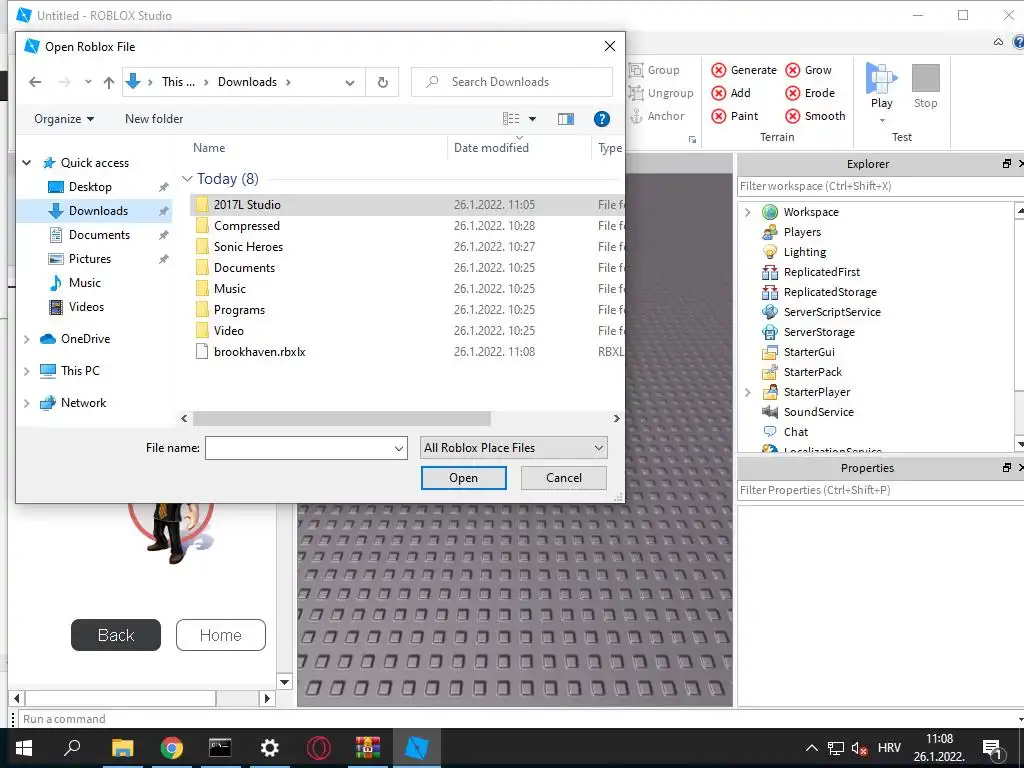Viewport: 1024px width, 768px height.
Task: Expand the Workspace tree node
Action: pos(748,212)
